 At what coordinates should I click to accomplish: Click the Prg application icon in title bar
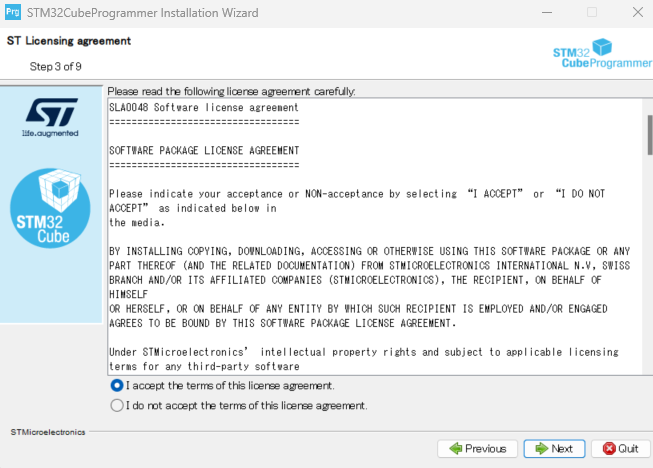click(x=13, y=13)
